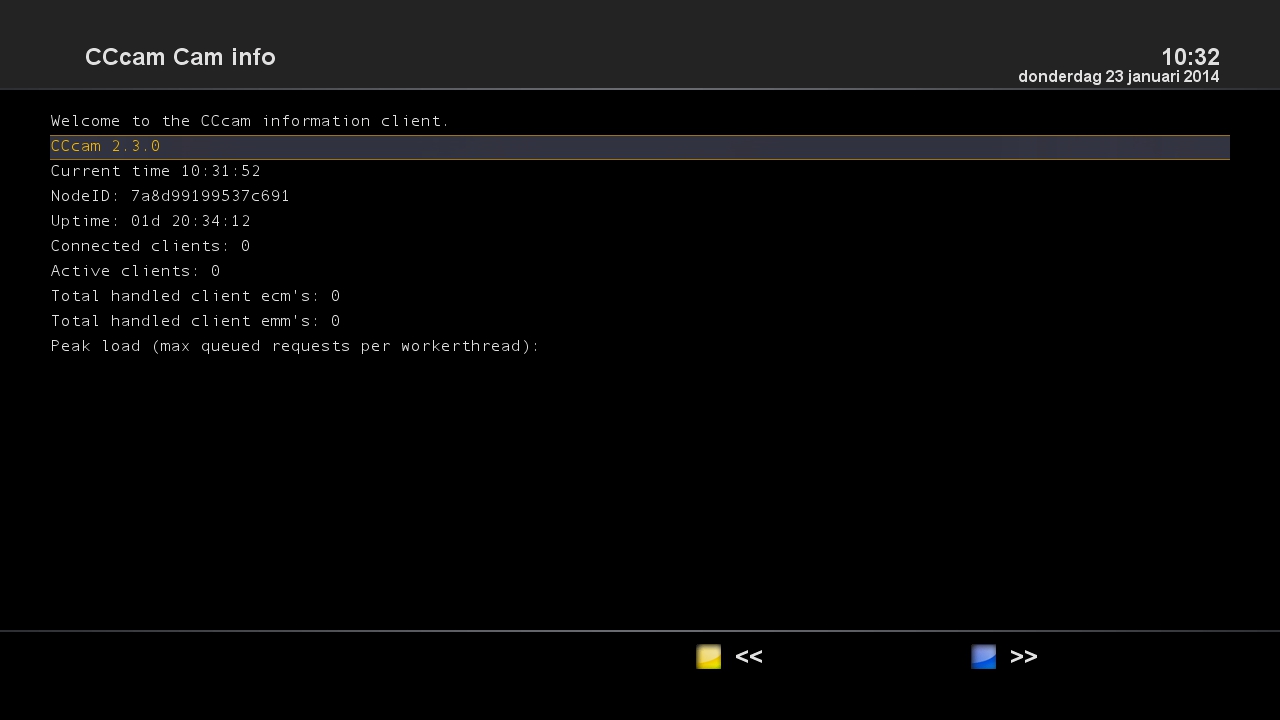This screenshot has width=1280, height=720.
Task: Select the 'Welcome to the CCcam information client.' line
Action: (x=640, y=122)
